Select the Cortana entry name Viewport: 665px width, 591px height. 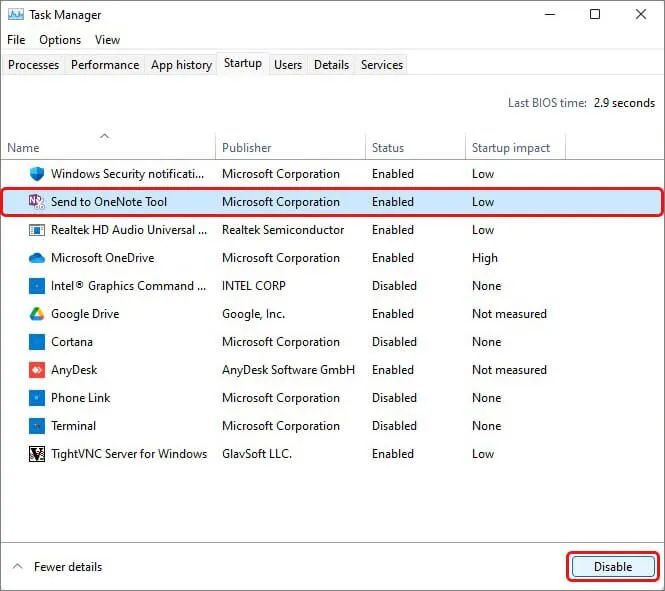pyautogui.click(x=72, y=342)
